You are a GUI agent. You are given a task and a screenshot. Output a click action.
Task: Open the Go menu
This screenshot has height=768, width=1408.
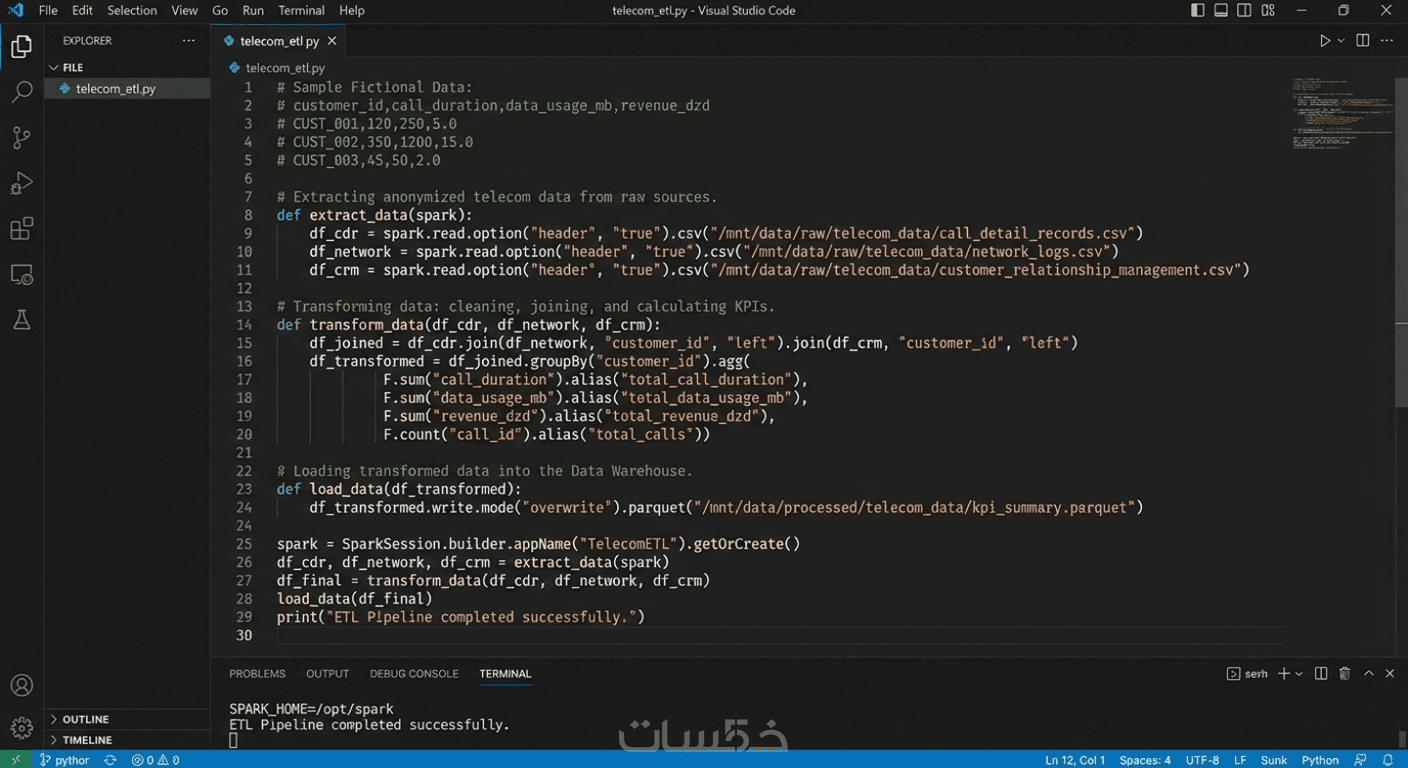pos(220,10)
